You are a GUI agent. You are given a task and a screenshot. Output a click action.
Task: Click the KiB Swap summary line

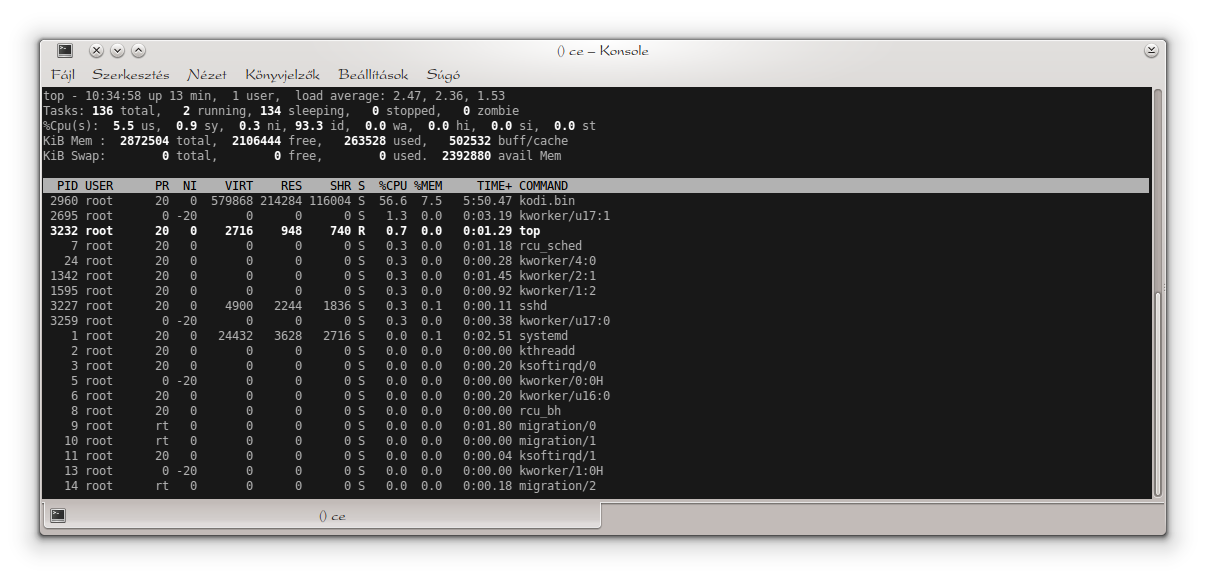(x=302, y=156)
